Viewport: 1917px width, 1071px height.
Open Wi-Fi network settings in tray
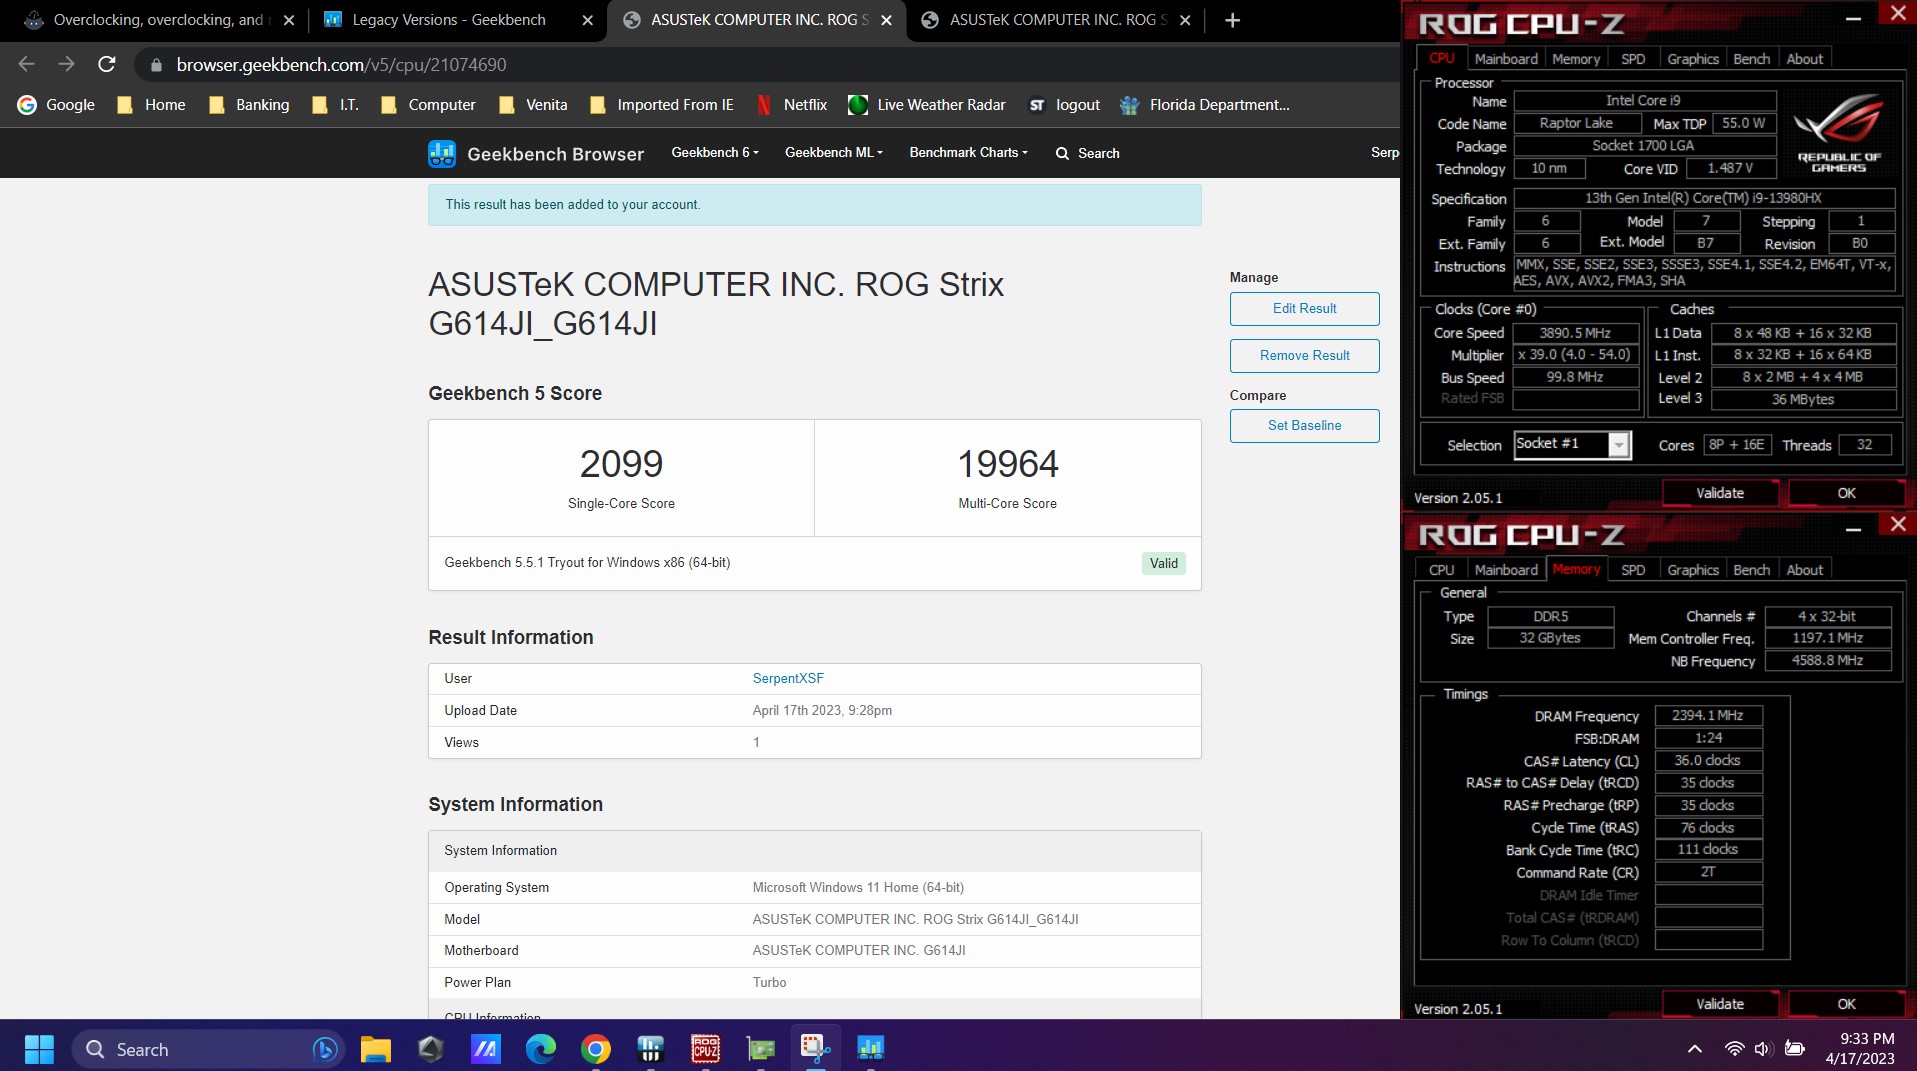tap(1734, 1049)
